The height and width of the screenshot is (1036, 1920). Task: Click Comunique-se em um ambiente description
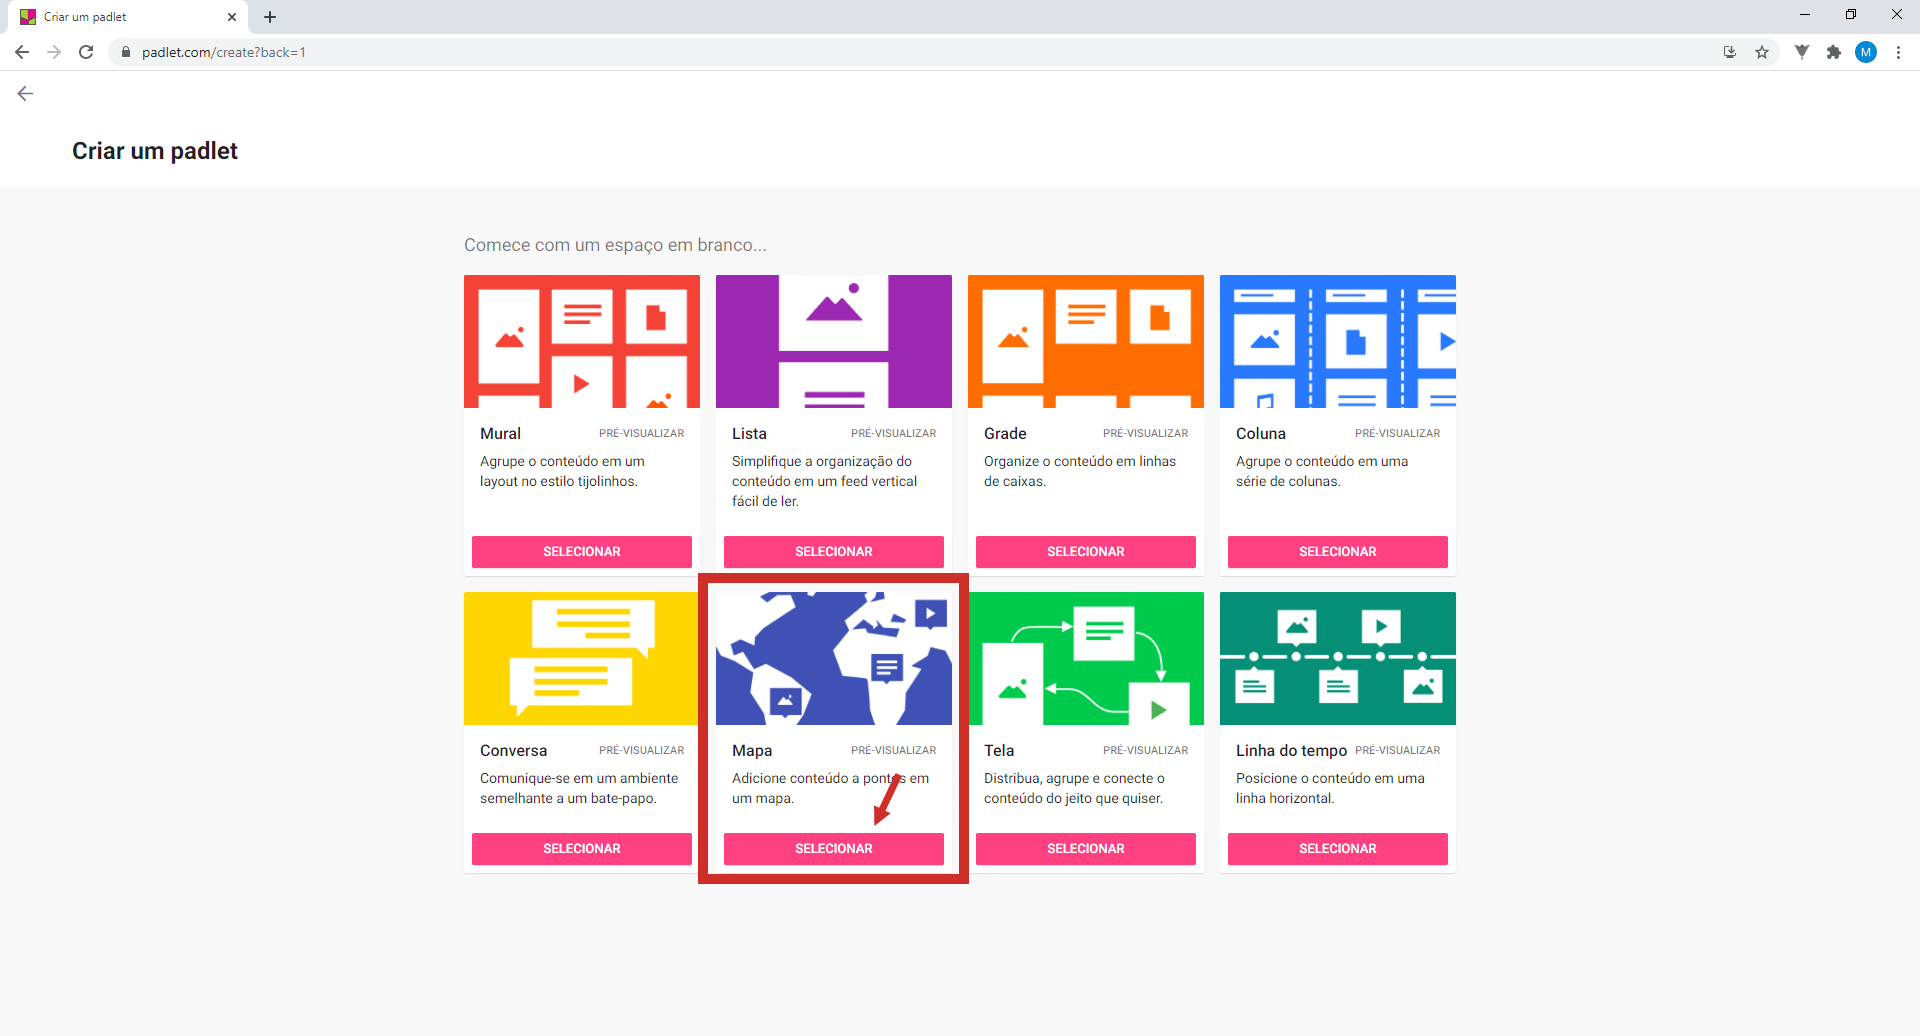pos(579,788)
